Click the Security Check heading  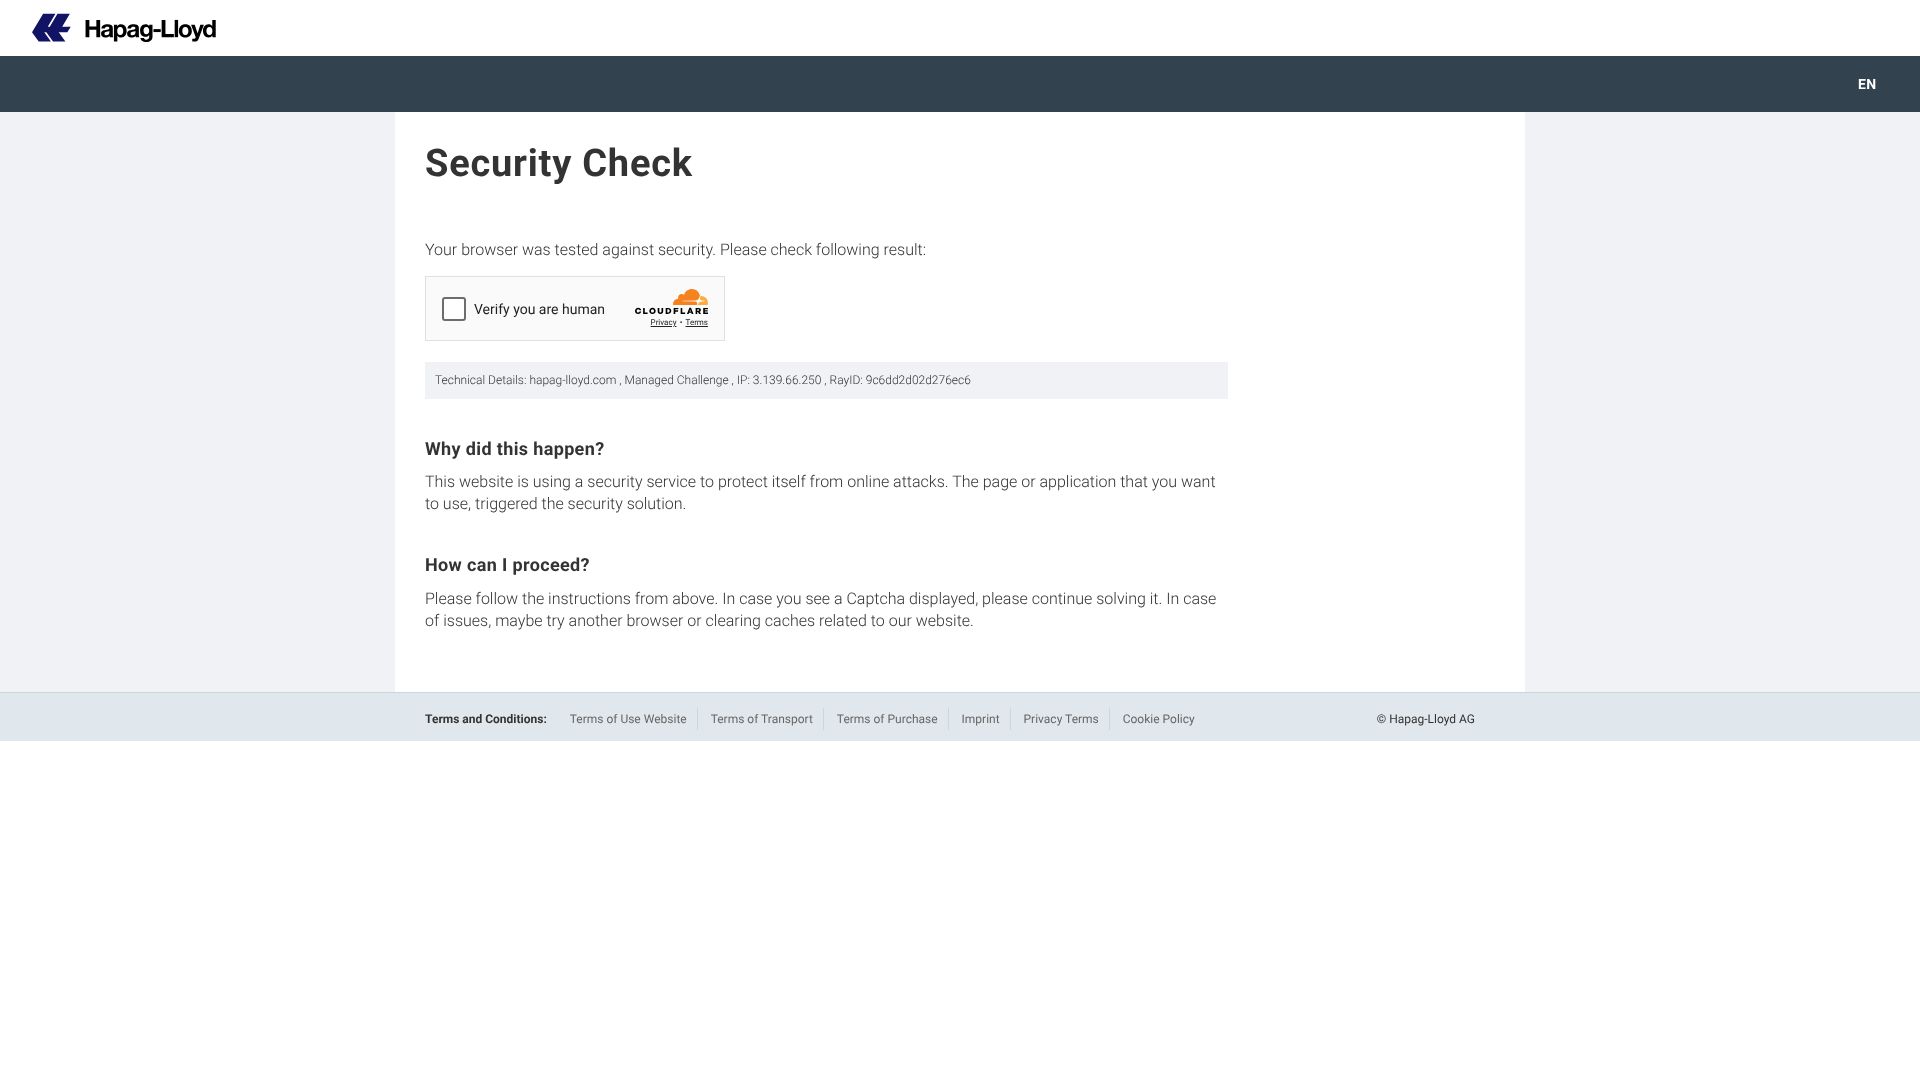pyautogui.click(x=558, y=163)
